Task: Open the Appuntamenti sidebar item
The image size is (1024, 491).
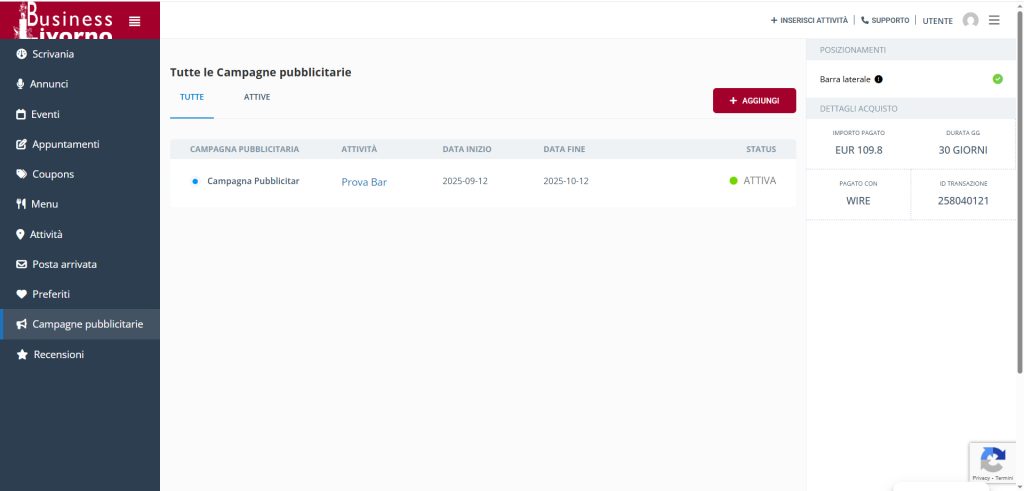Action: pyautogui.click(x=66, y=144)
